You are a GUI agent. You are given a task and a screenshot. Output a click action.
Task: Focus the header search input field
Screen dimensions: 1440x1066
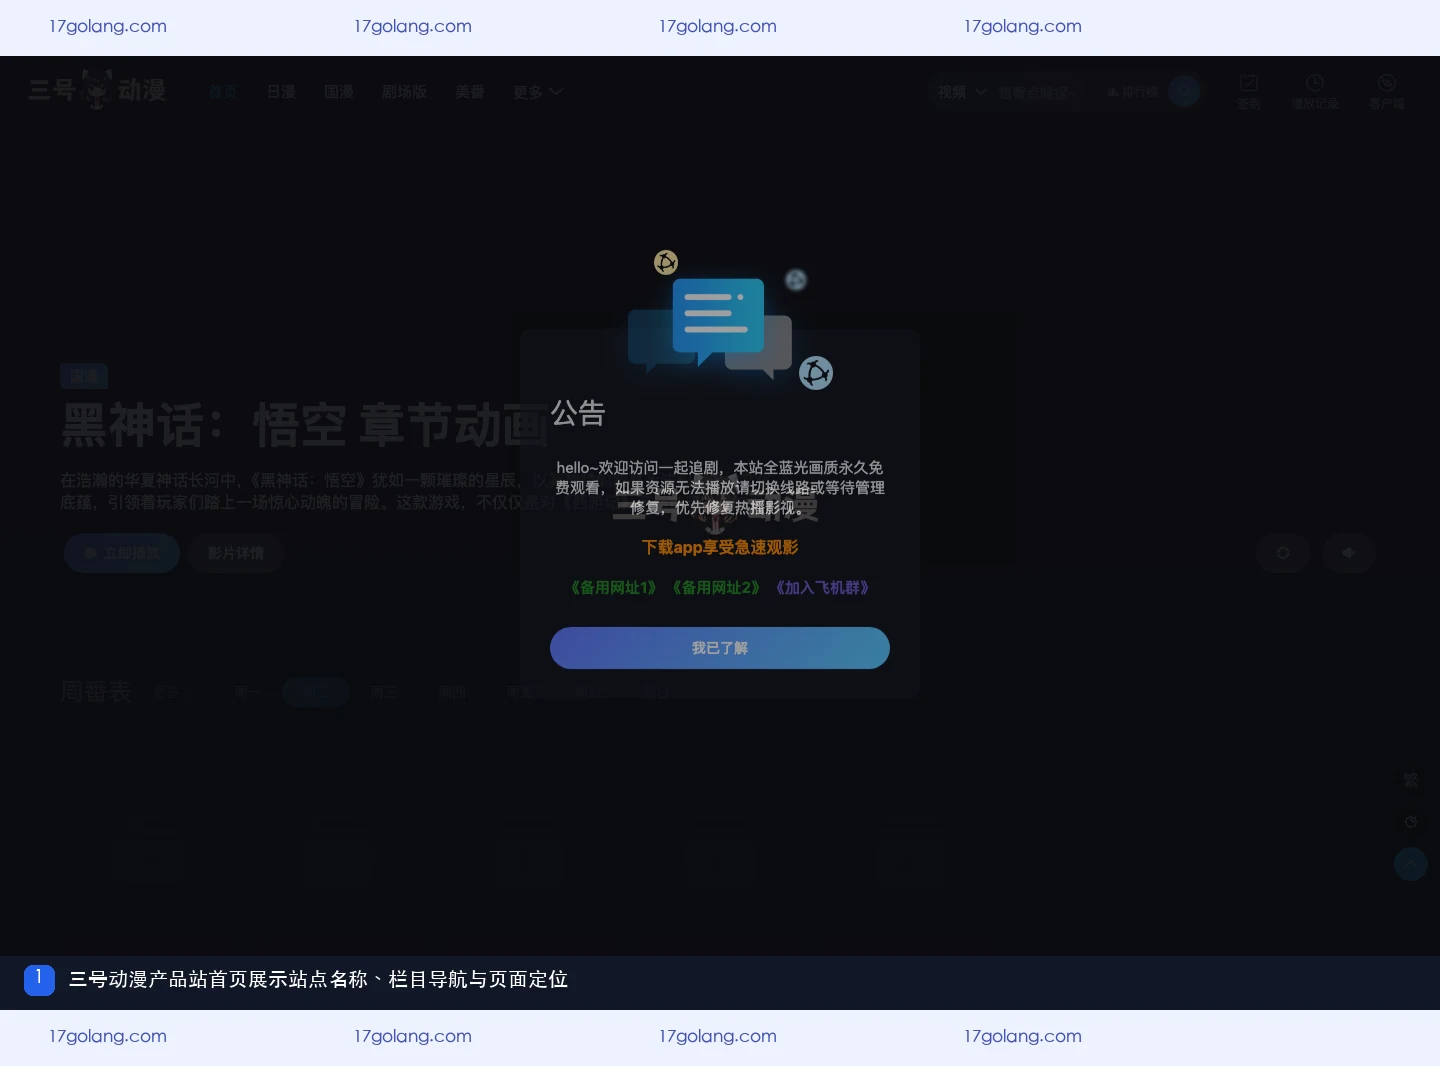1040,92
